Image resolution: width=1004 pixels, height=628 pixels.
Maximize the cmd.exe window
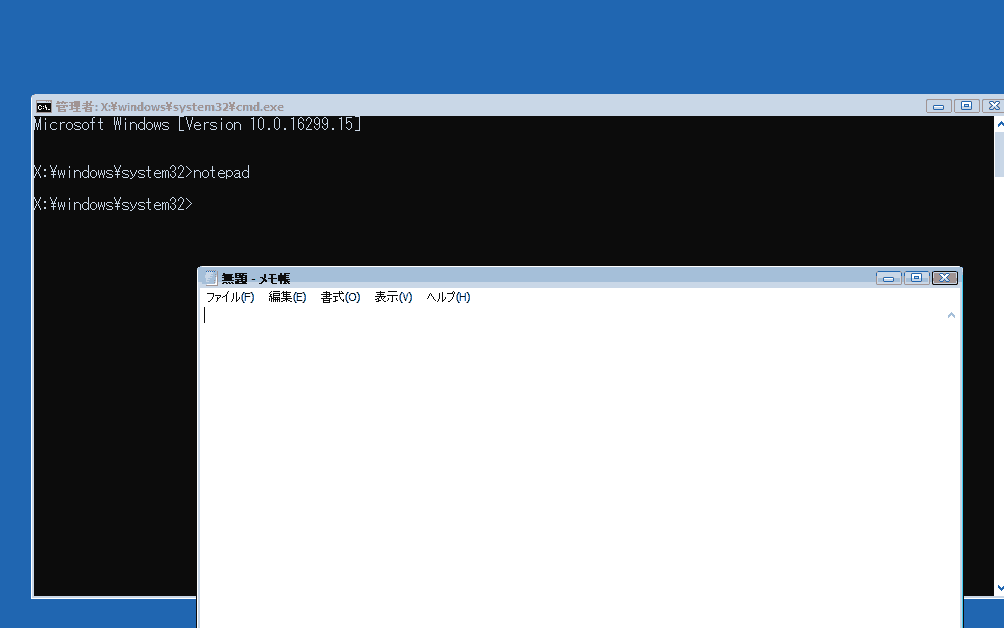(966, 106)
